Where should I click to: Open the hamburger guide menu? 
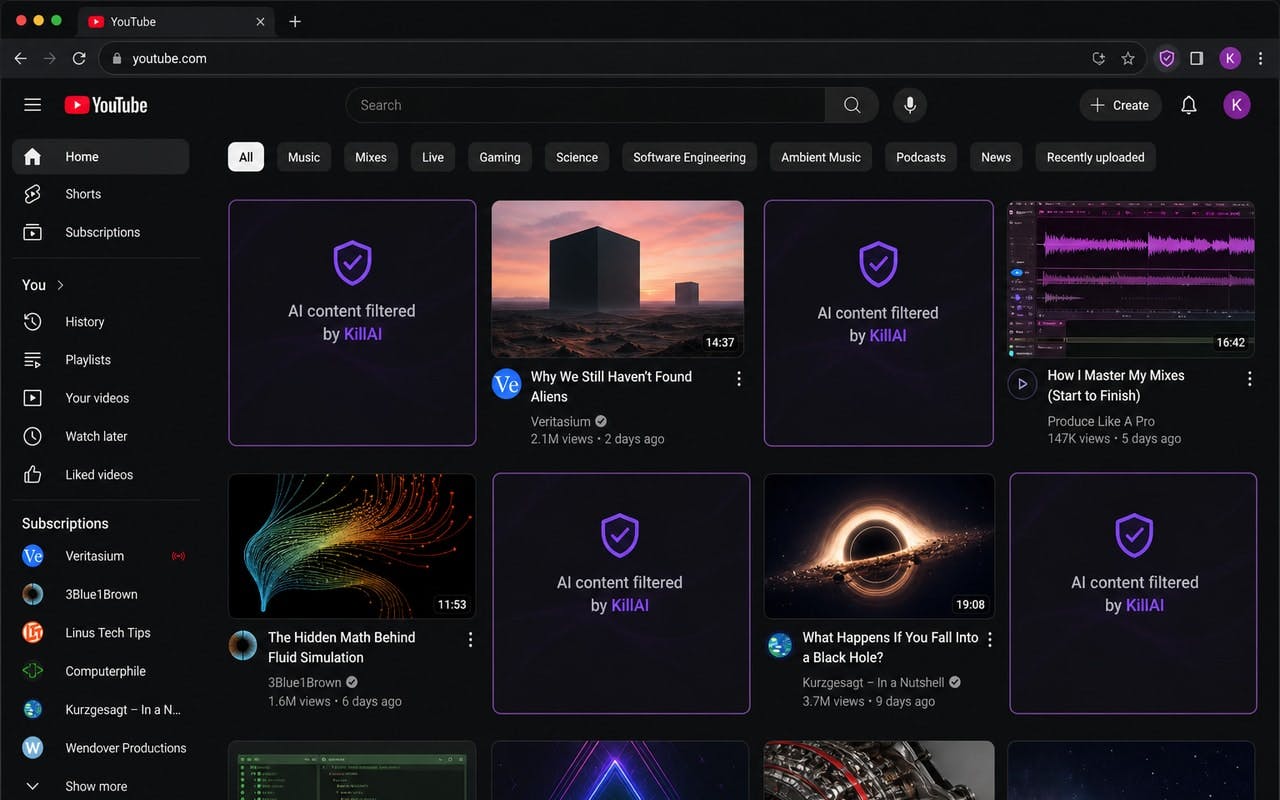(x=32, y=105)
